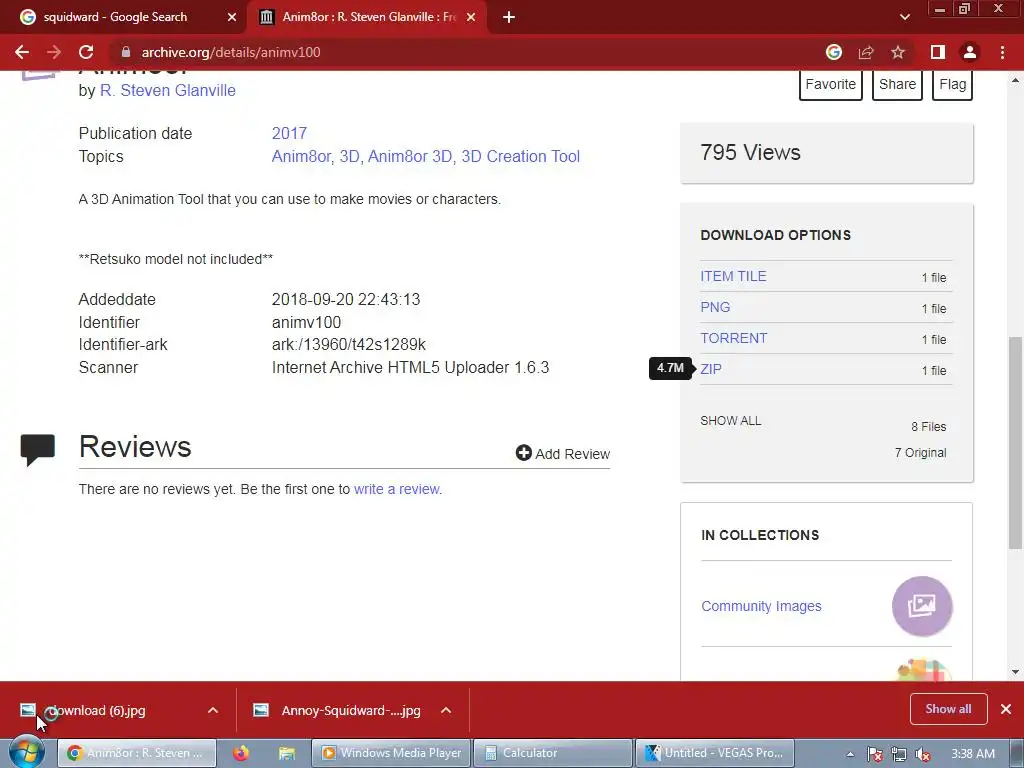Open the 3D topic link

coord(349,157)
